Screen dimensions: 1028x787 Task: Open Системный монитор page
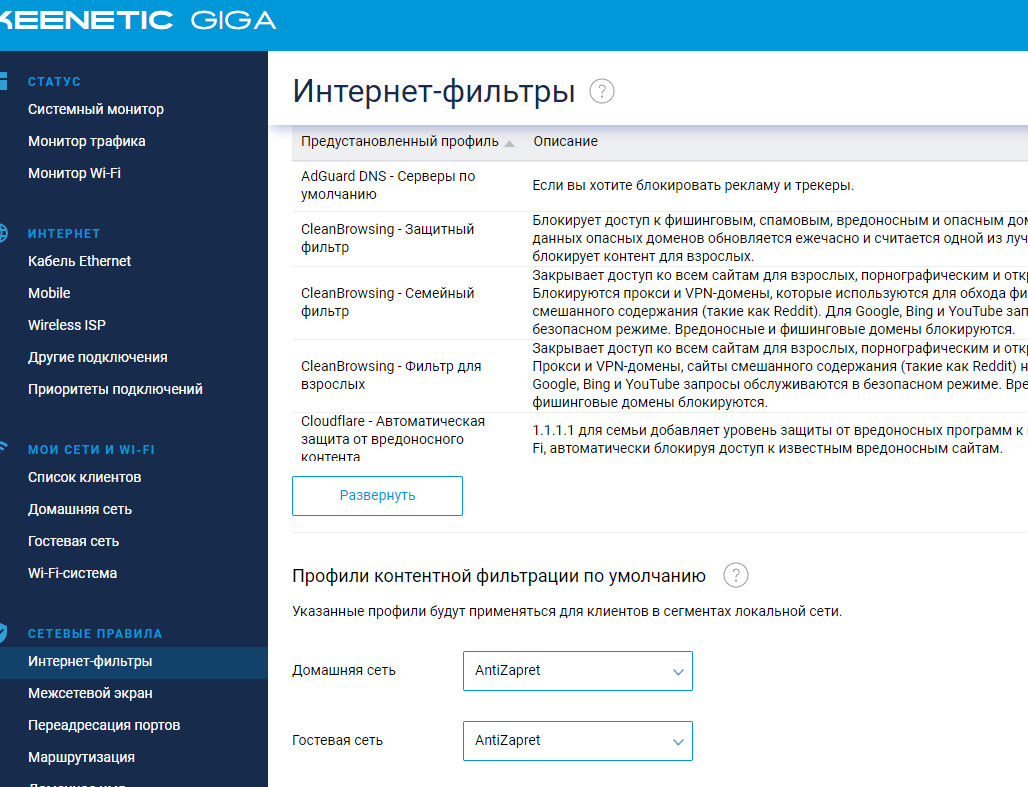(x=96, y=110)
